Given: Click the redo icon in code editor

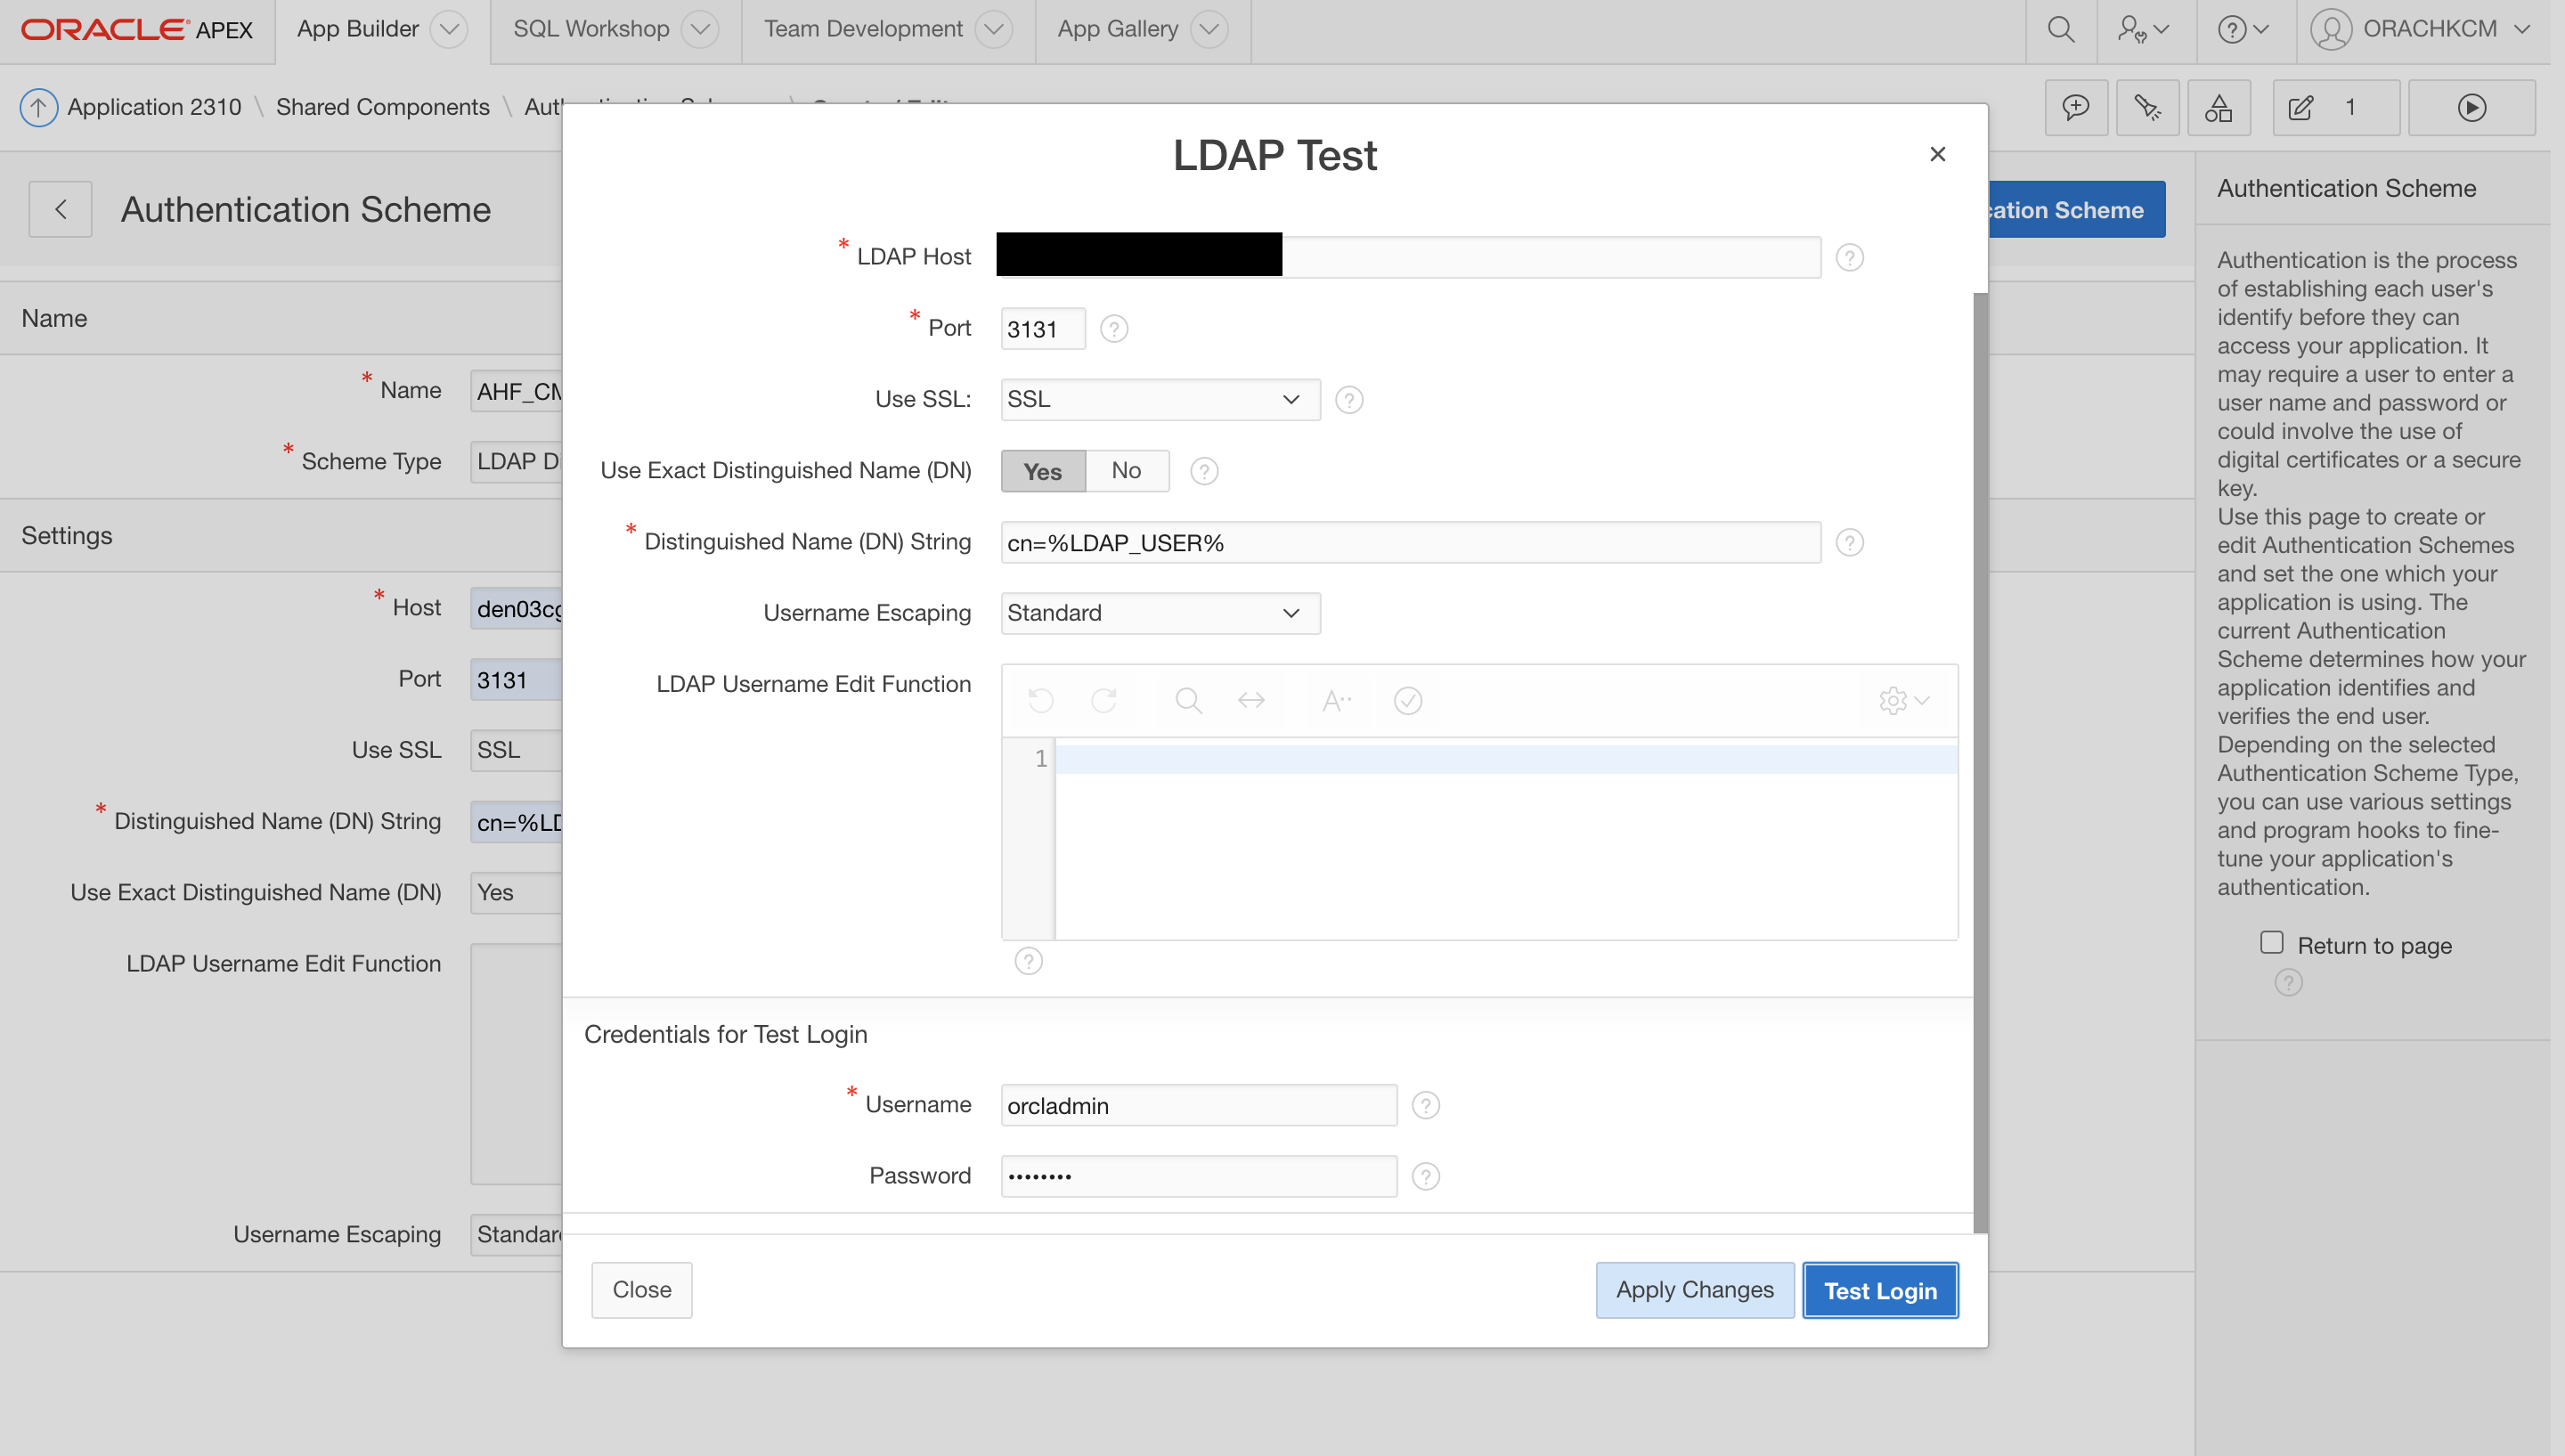Looking at the screenshot, I should coord(1103,700).
